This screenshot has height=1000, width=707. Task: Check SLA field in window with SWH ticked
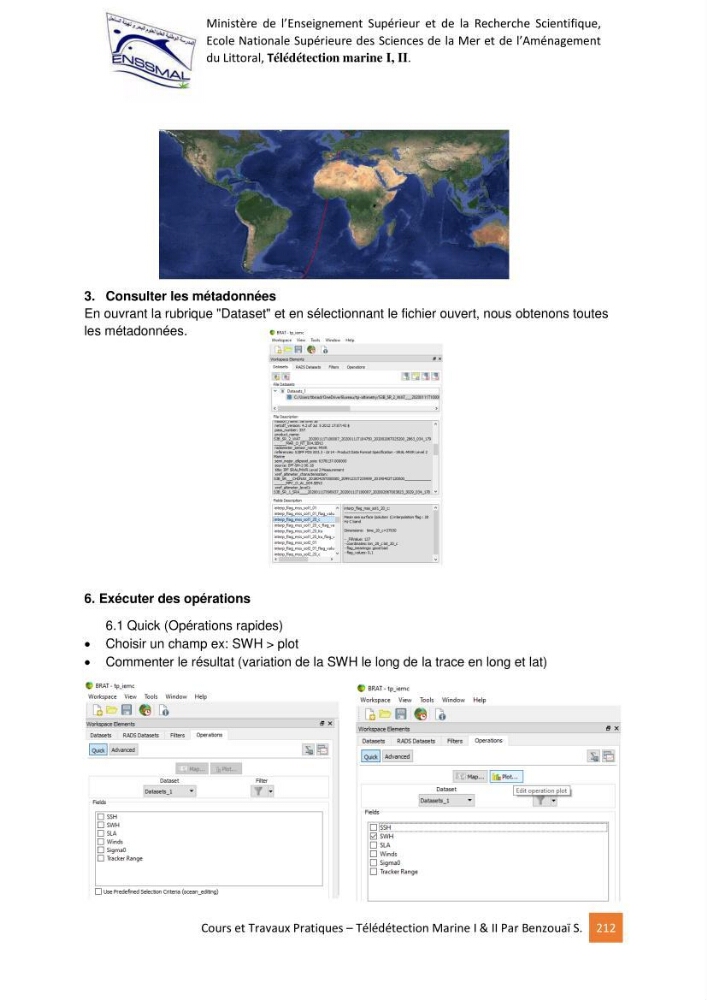point(374,845)
